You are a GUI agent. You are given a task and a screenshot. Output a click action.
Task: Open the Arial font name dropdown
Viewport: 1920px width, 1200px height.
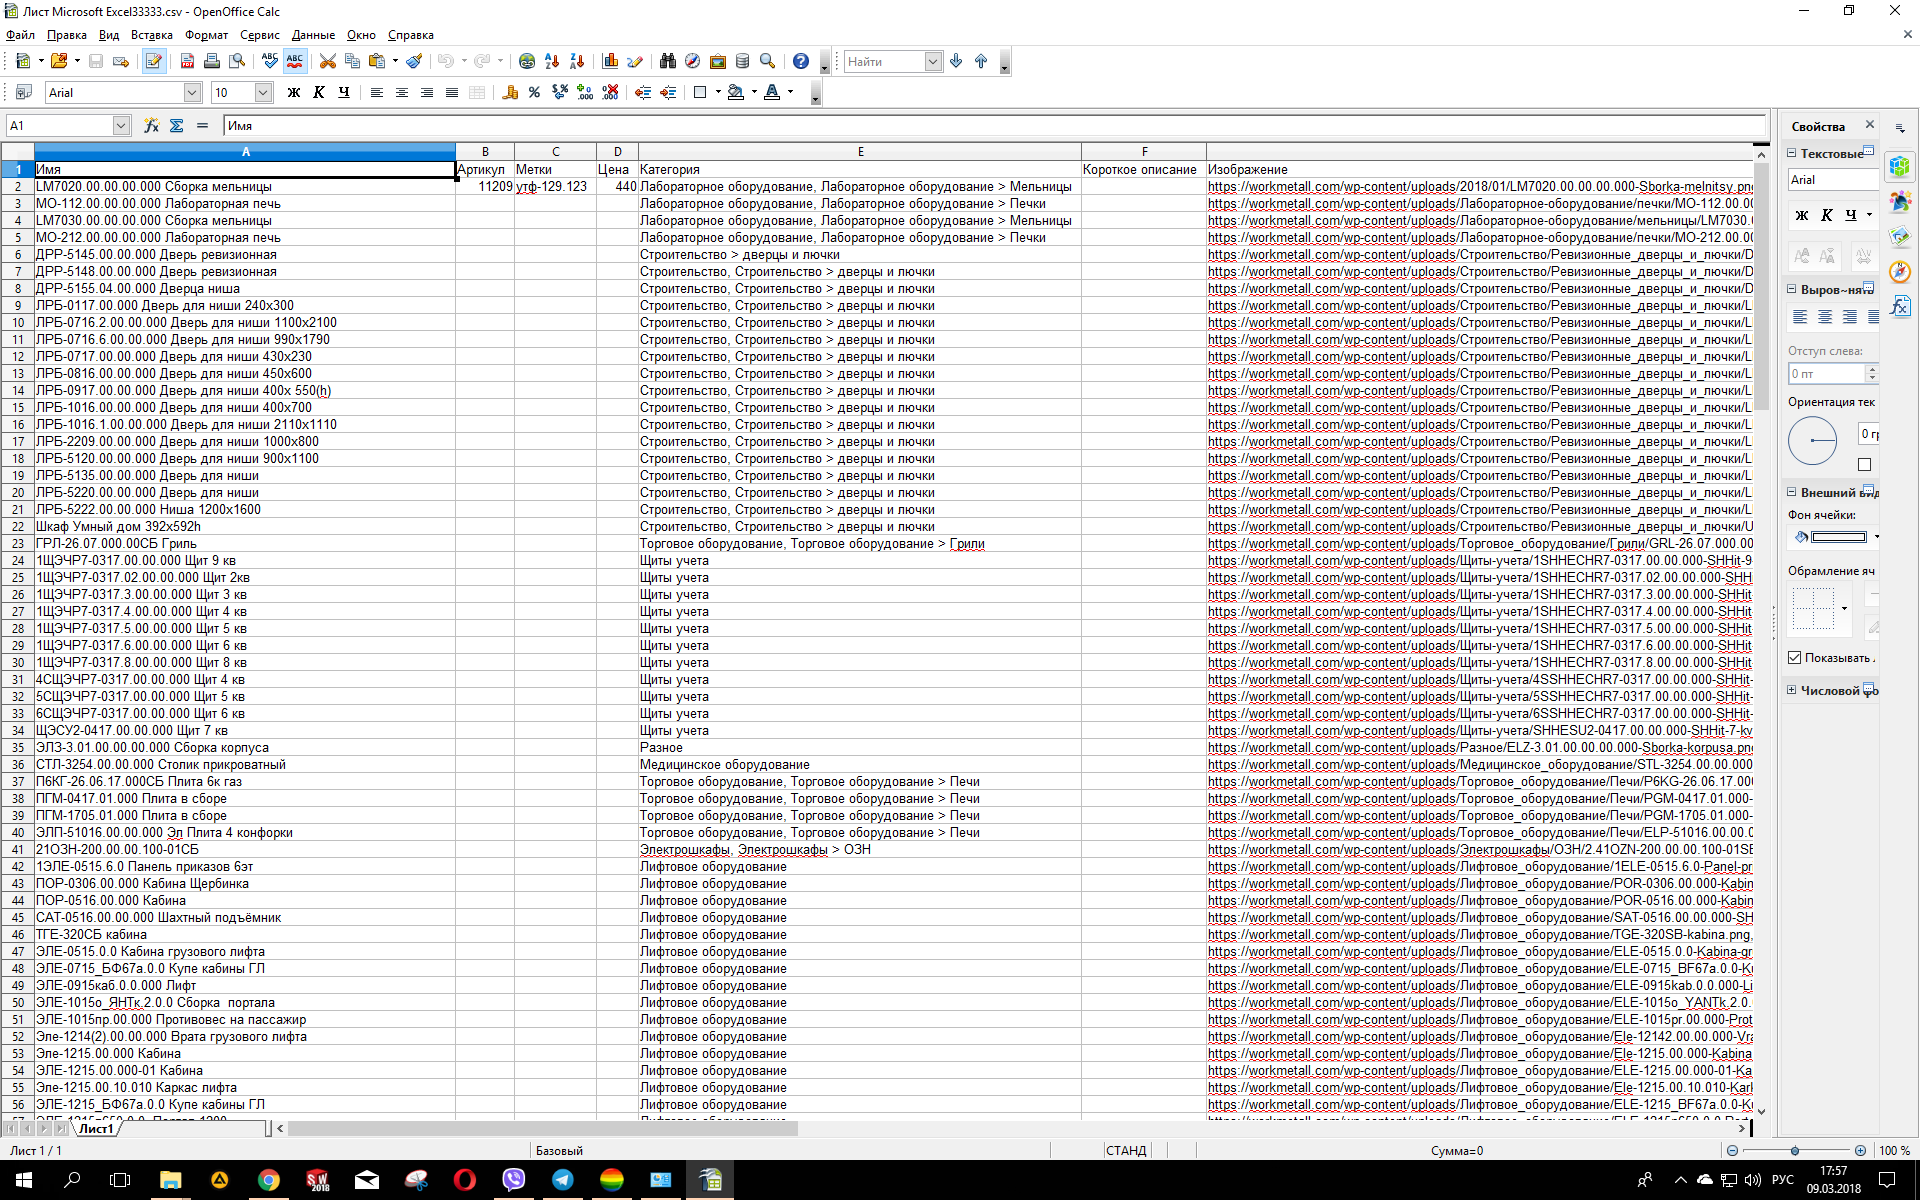[193, 93]
